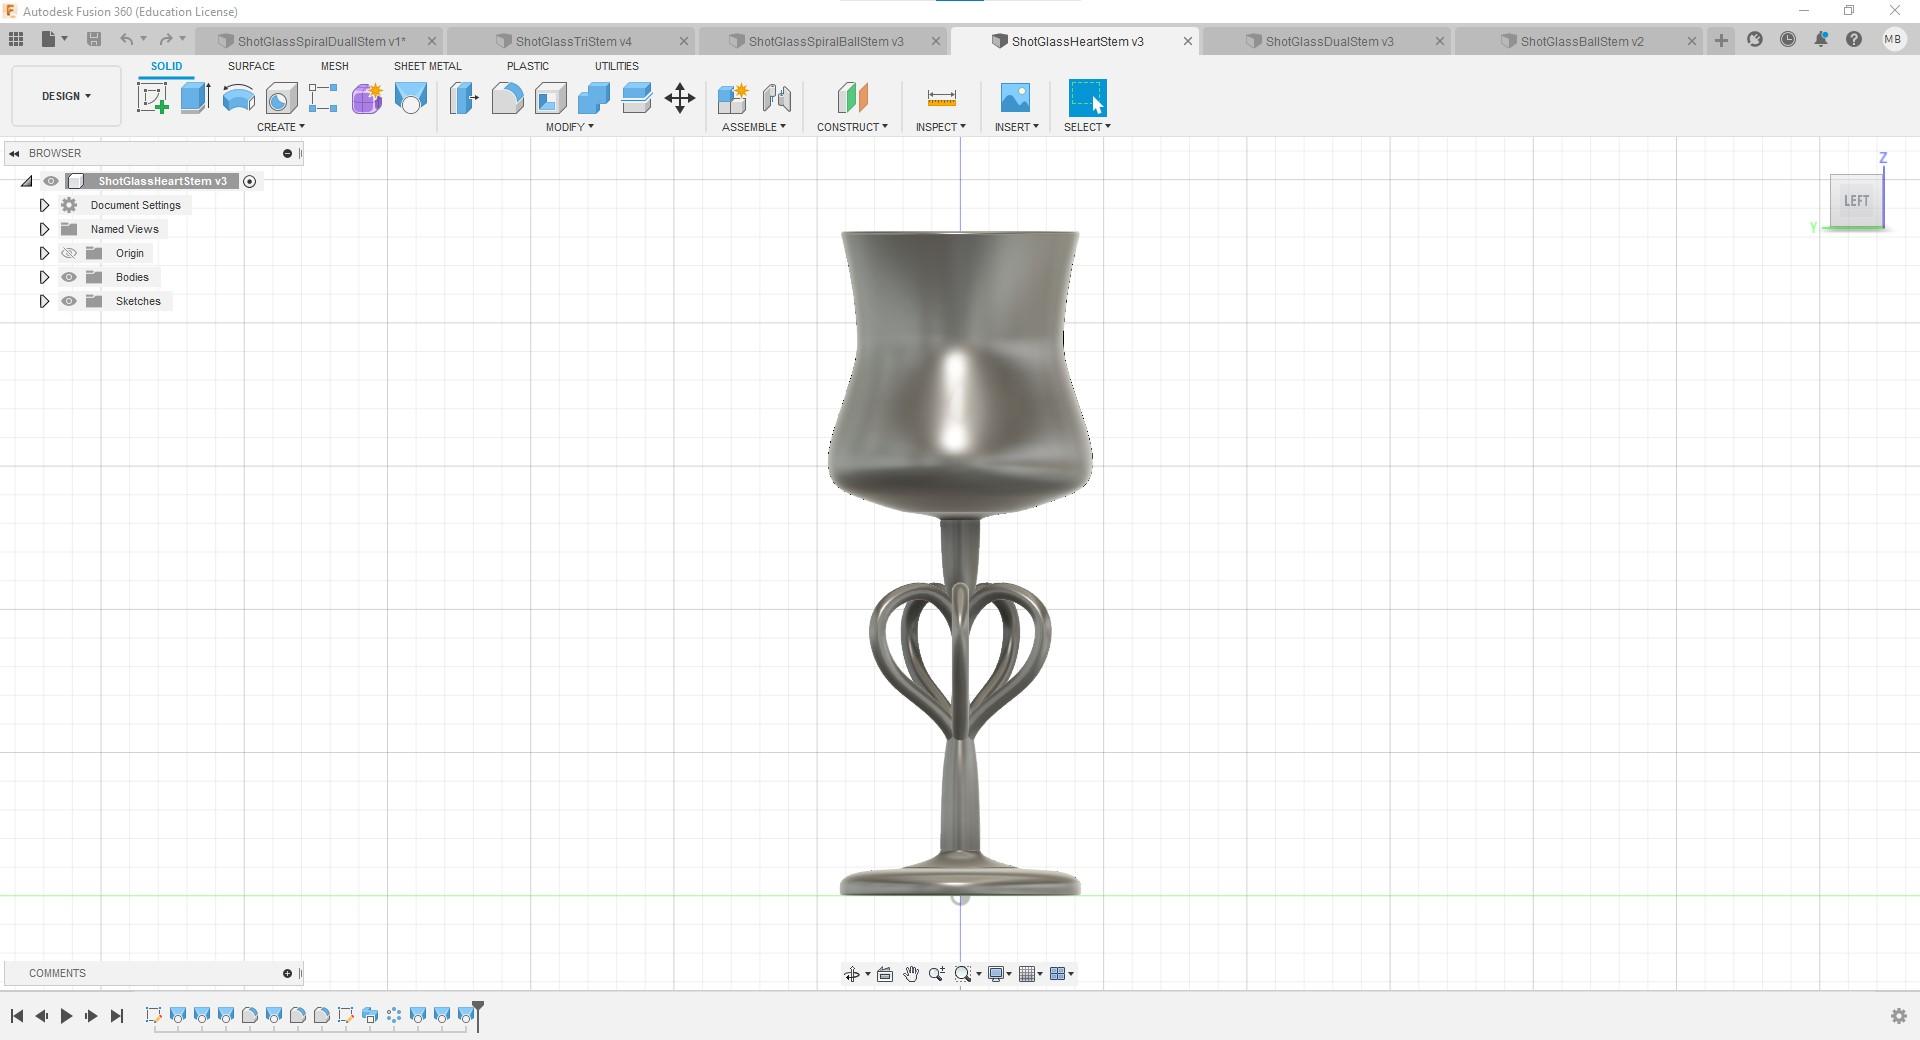The width and height of the screenshot is (1920, 1040).
Task: Switch to the ShotGlassDualStem v3 document tab
Action: (1329, 41)
